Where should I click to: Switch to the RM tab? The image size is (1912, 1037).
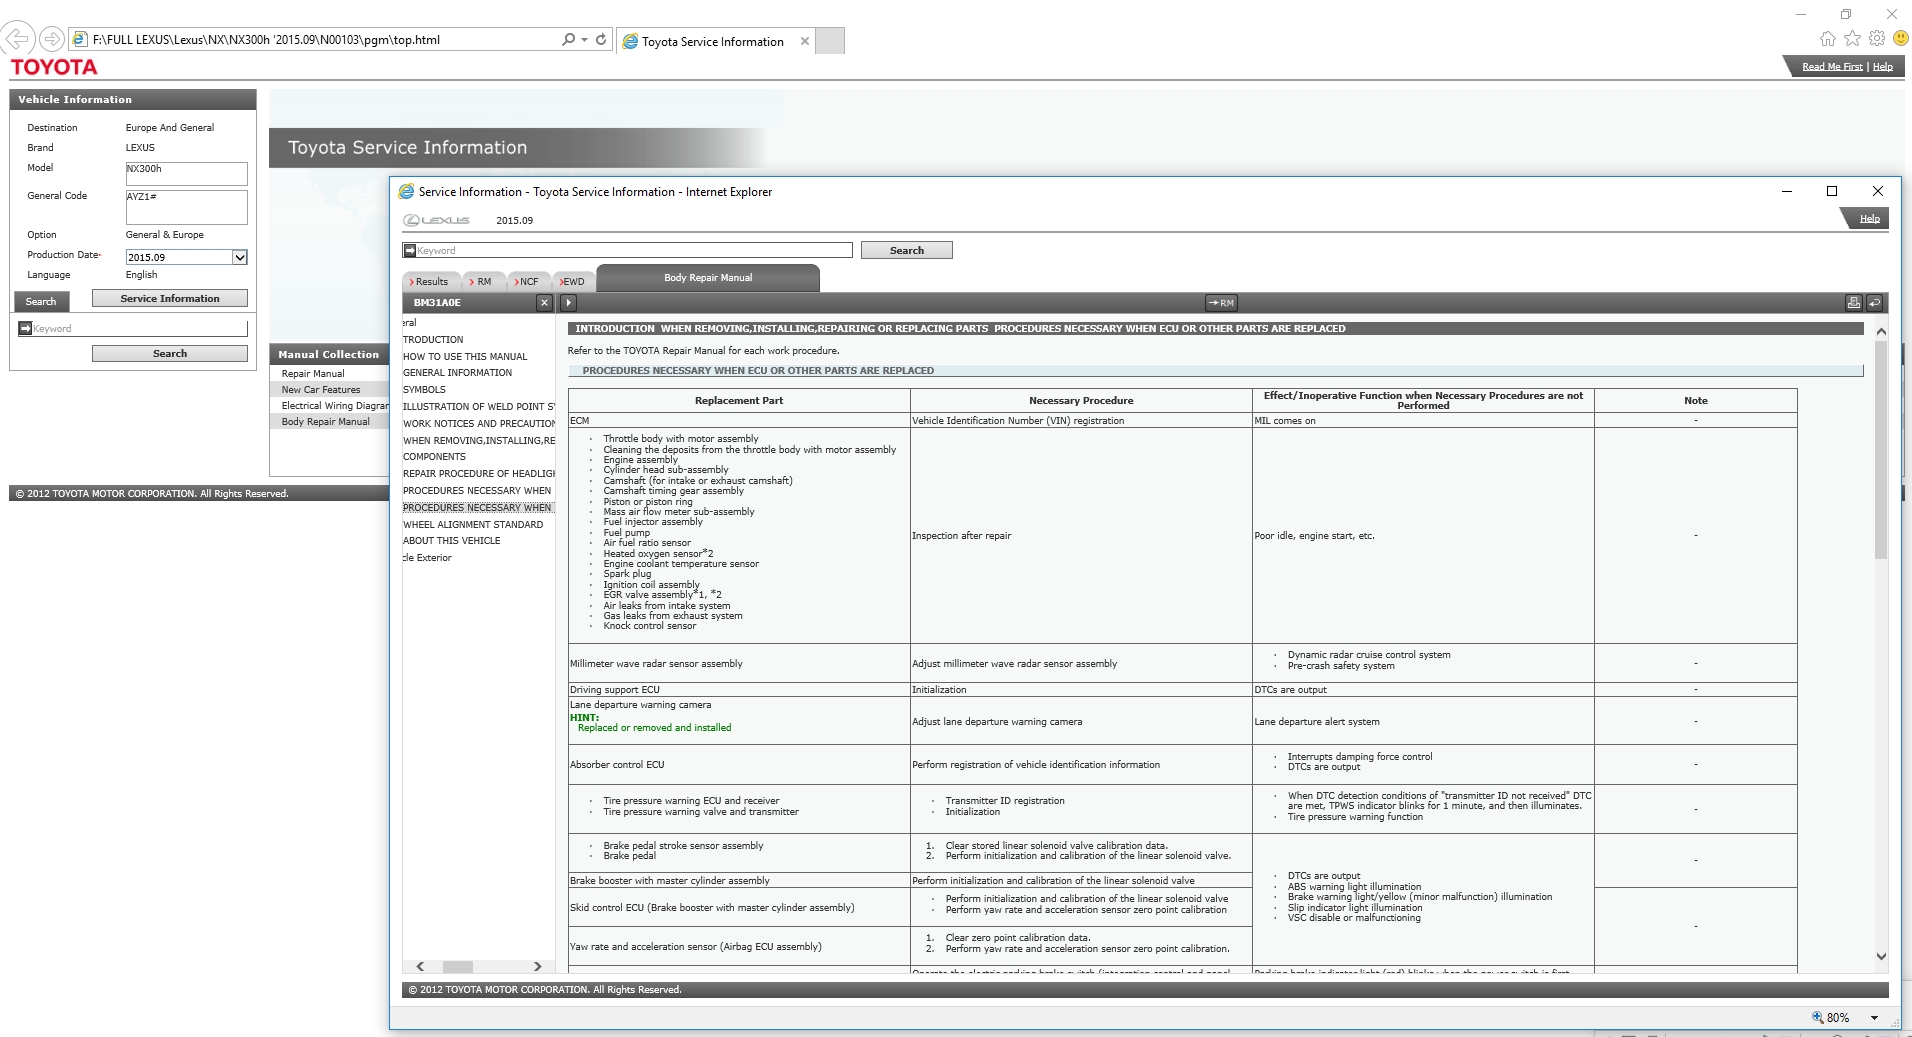click(x=484, y=282)
